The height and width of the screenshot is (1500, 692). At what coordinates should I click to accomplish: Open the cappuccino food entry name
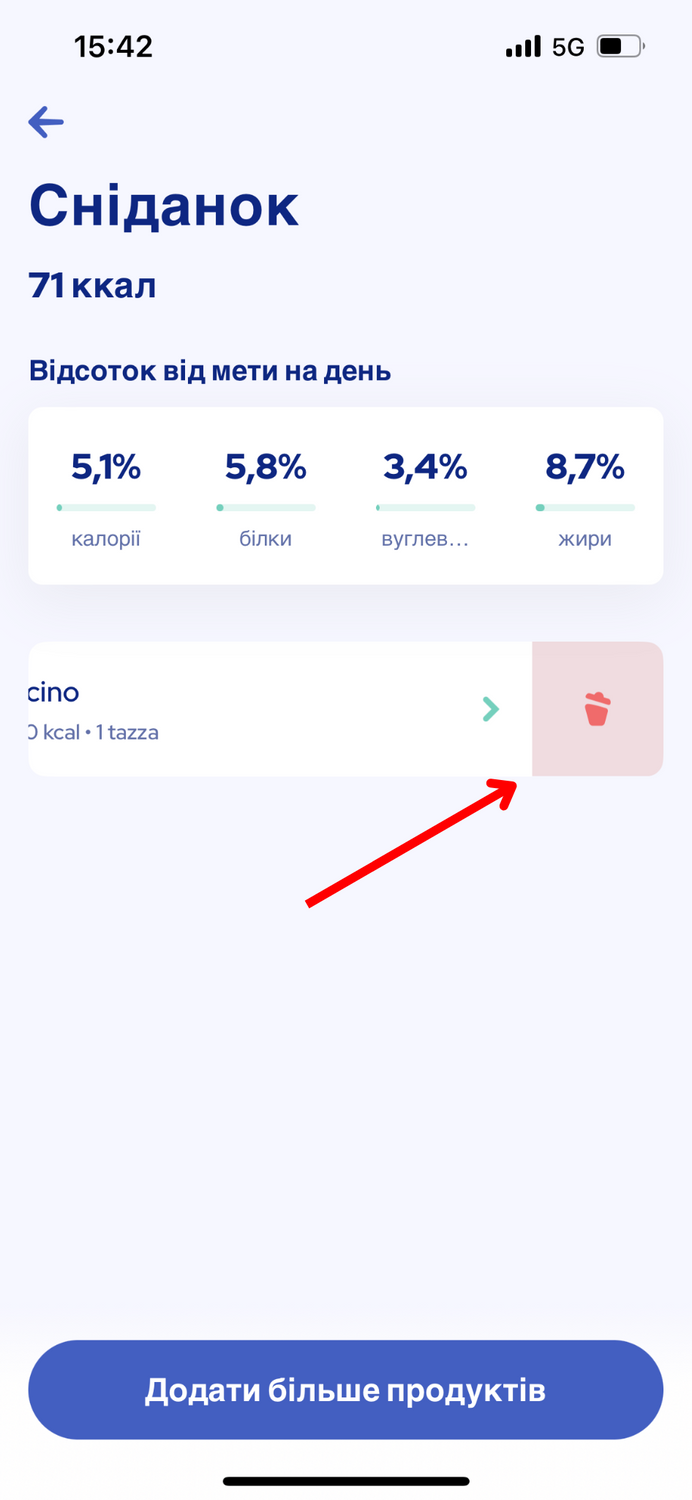pyautogui.click(x=54, y=692)
